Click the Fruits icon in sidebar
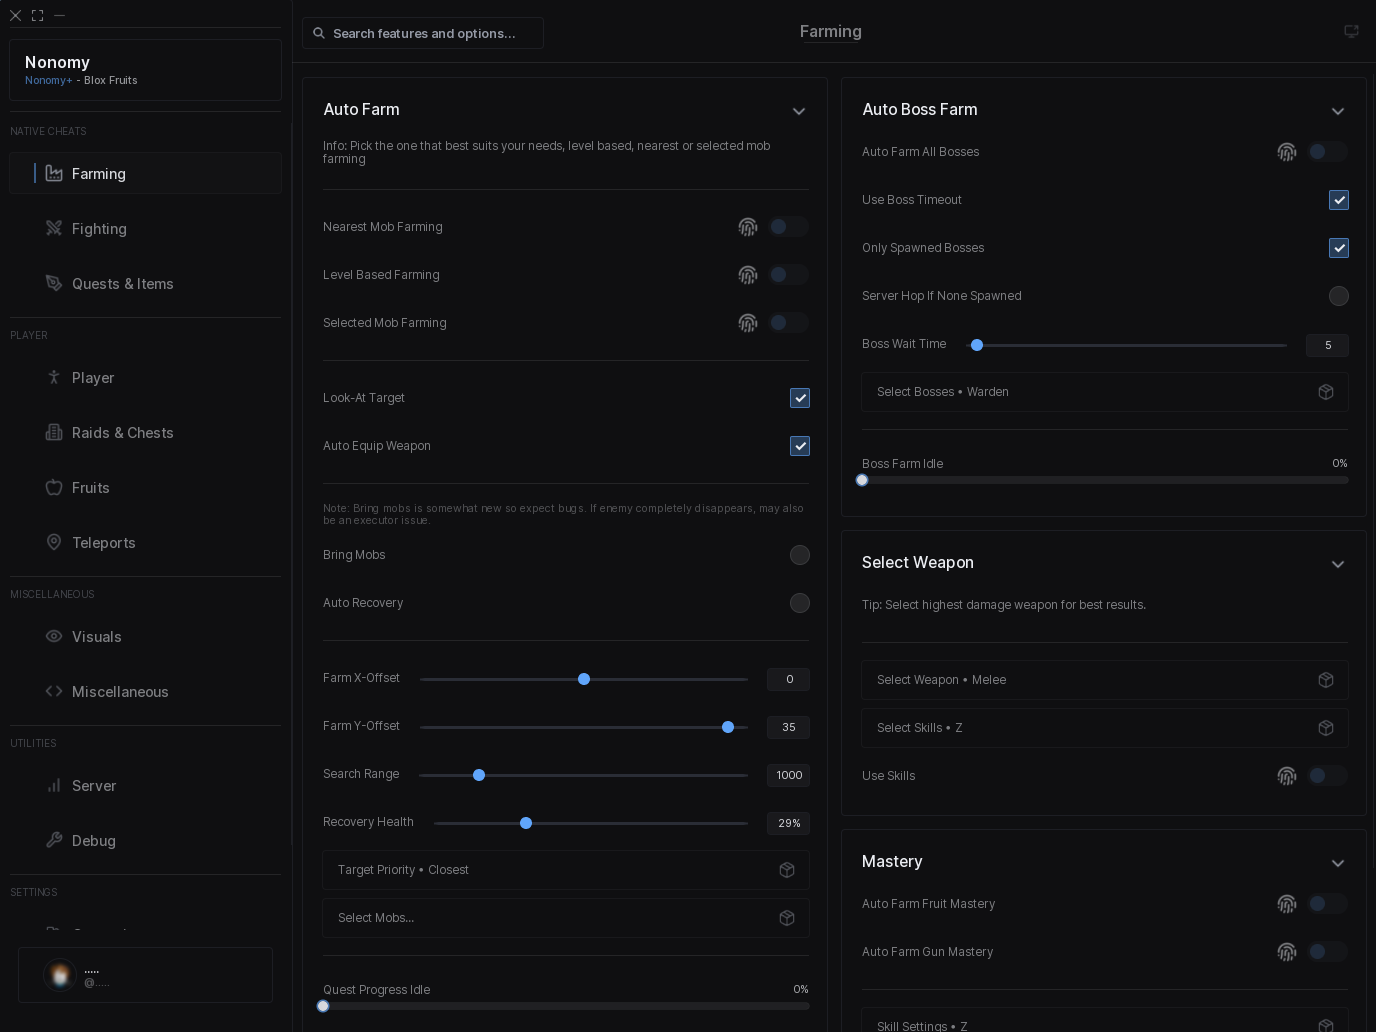 pyautogui.click(x=54, y=487)
